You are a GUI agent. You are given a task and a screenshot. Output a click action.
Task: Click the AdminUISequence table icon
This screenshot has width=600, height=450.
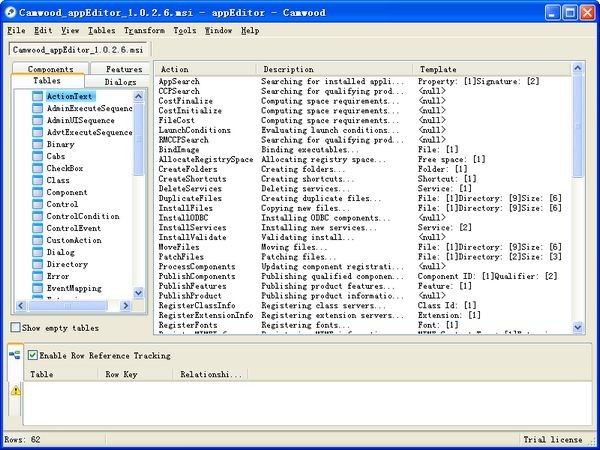37,121
